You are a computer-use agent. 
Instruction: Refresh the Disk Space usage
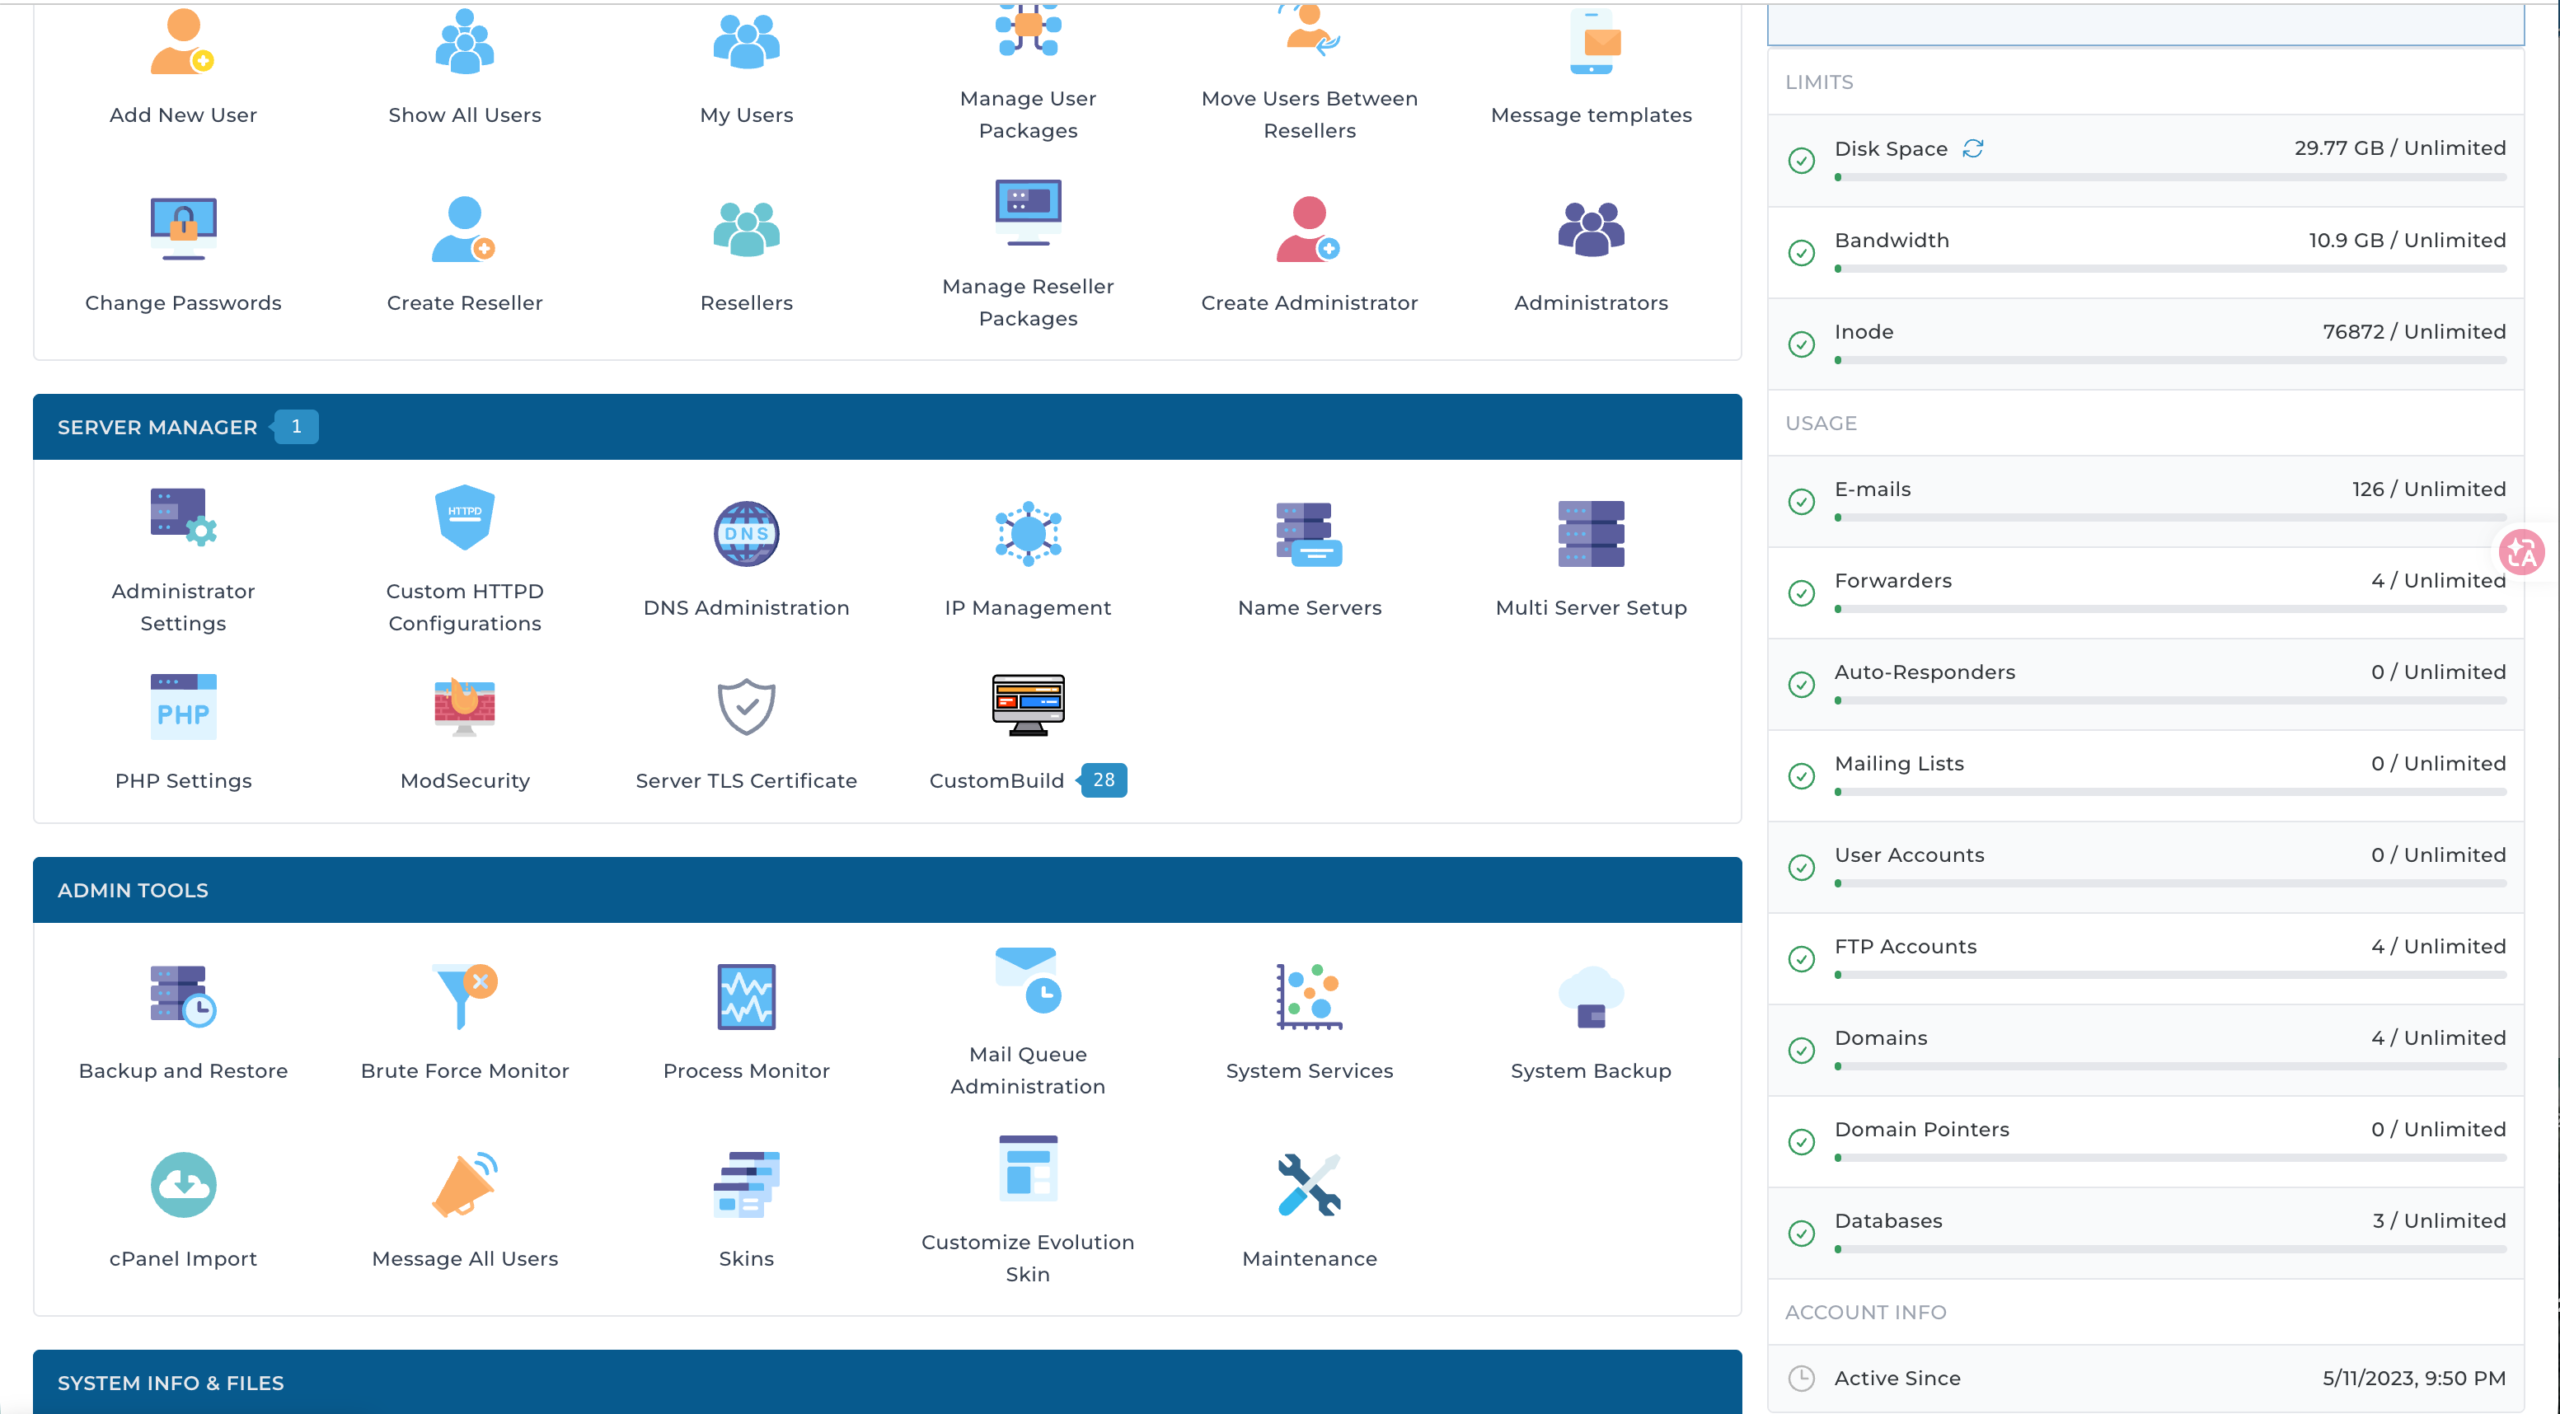(x=1972, y=148)
